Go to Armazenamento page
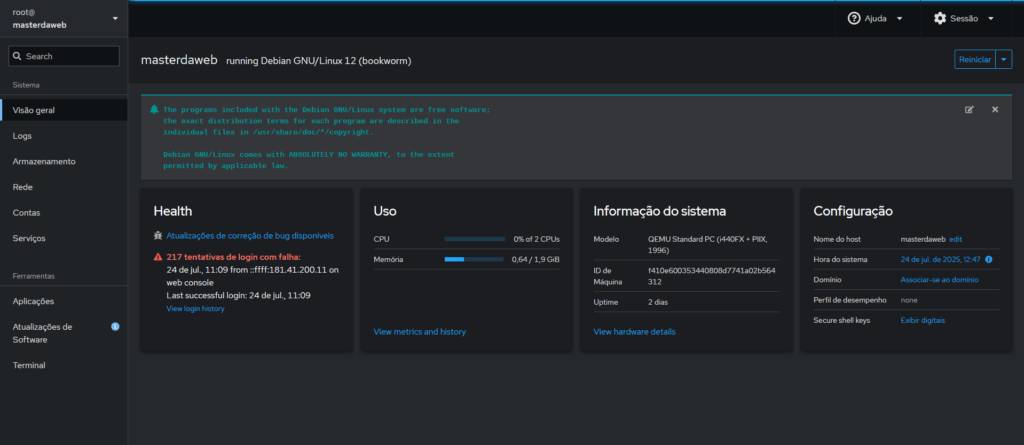This screenshot has height=445, width=1024. tap(64, 161)
